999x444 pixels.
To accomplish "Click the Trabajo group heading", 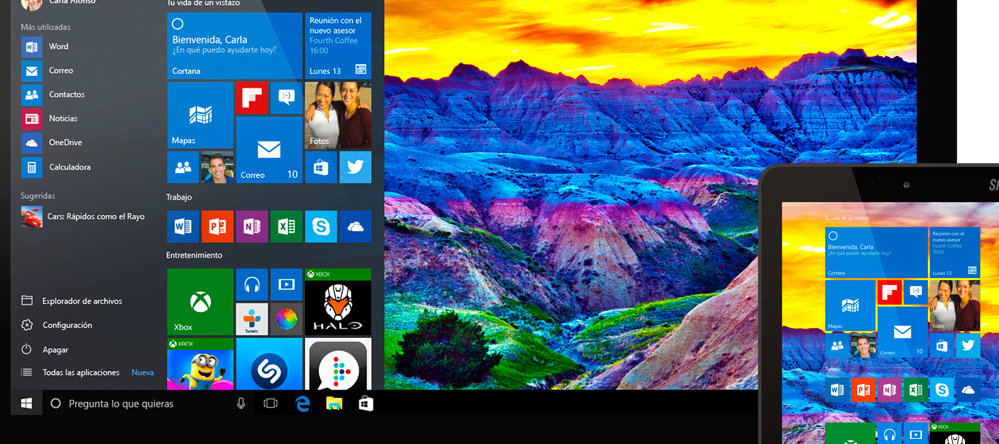I will [x=179, y=197].
